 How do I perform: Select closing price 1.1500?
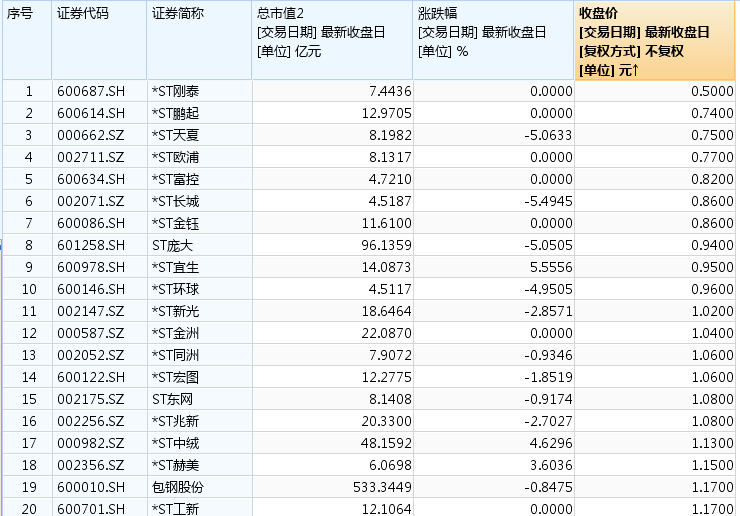coord(712,465)
